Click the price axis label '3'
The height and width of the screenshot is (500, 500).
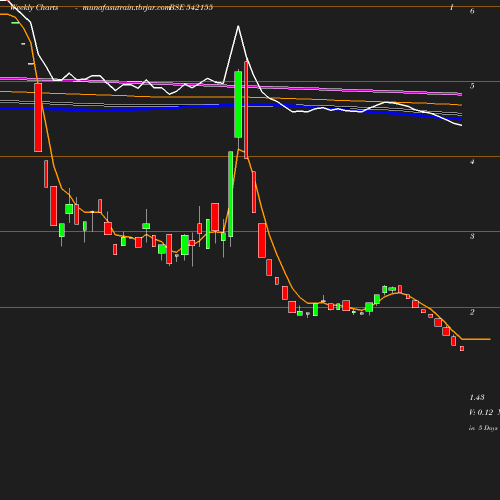472,236
